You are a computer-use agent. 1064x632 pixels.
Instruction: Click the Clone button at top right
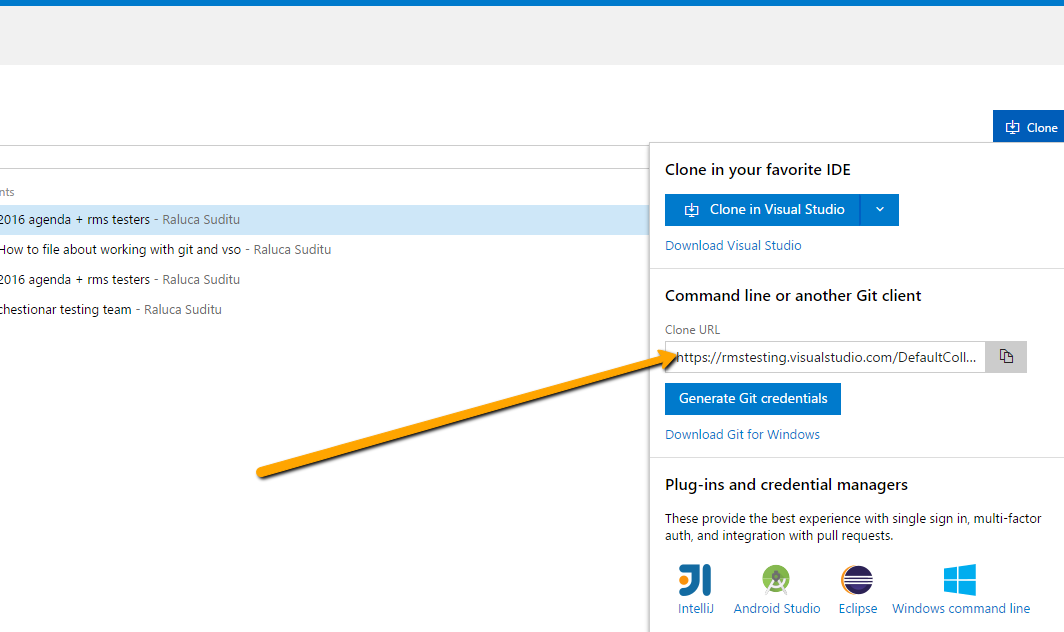[x=1029, y=127]
